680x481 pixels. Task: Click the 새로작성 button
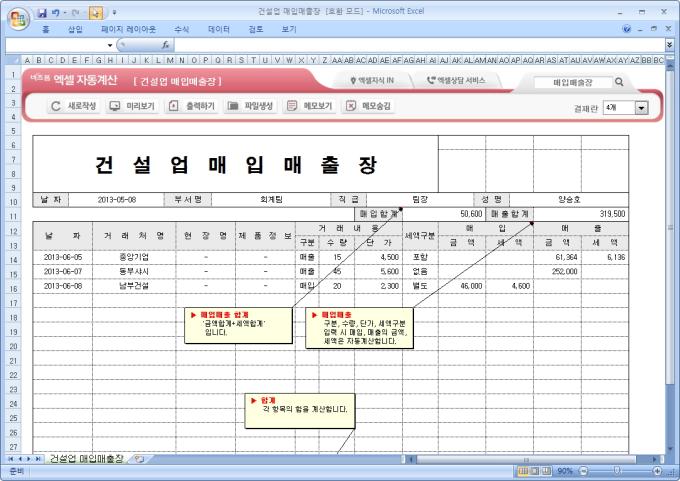point(73,106)
